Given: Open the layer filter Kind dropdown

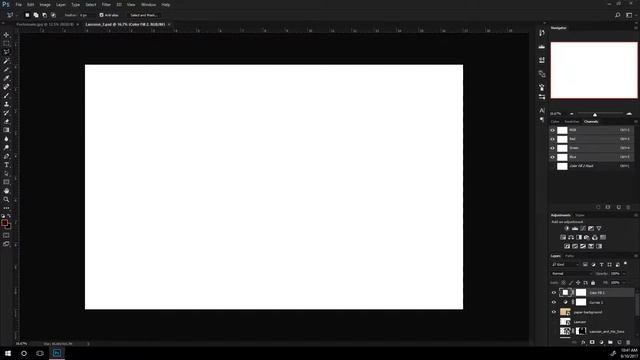Looking at the screenshot, I should 565,264.
